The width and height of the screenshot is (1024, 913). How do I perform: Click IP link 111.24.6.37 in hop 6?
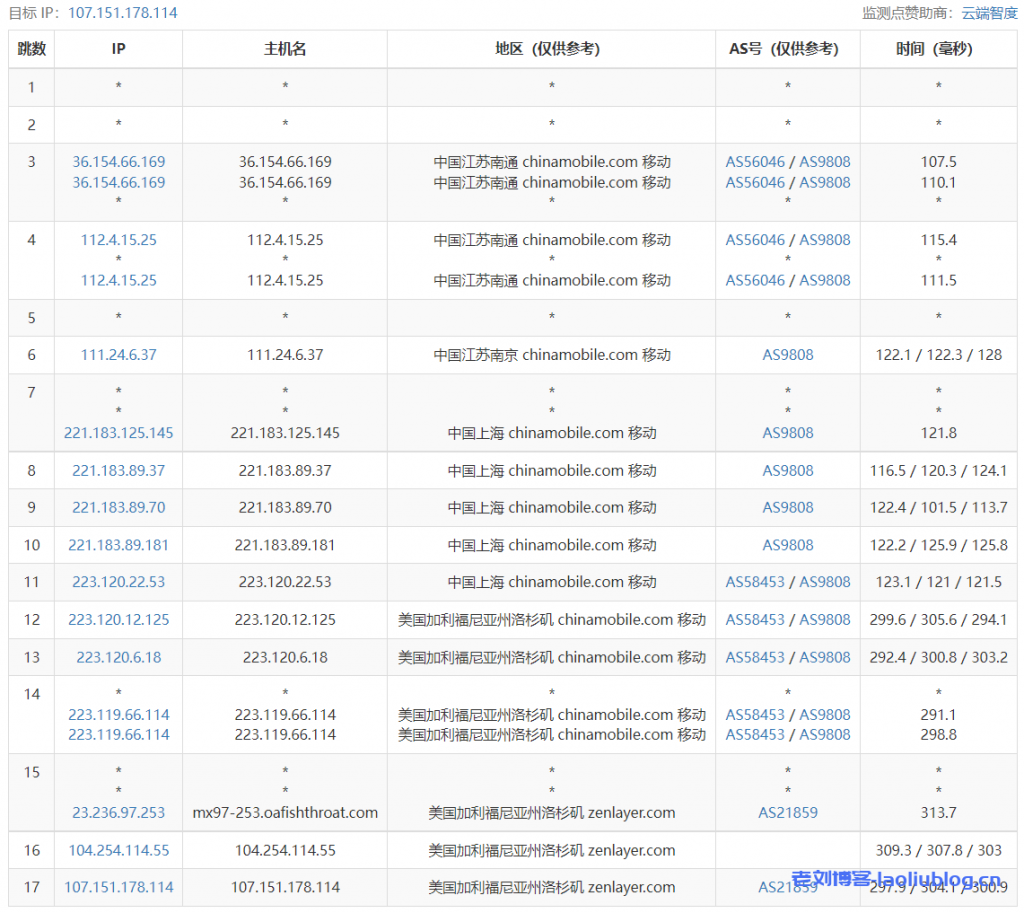coord(118,355)
